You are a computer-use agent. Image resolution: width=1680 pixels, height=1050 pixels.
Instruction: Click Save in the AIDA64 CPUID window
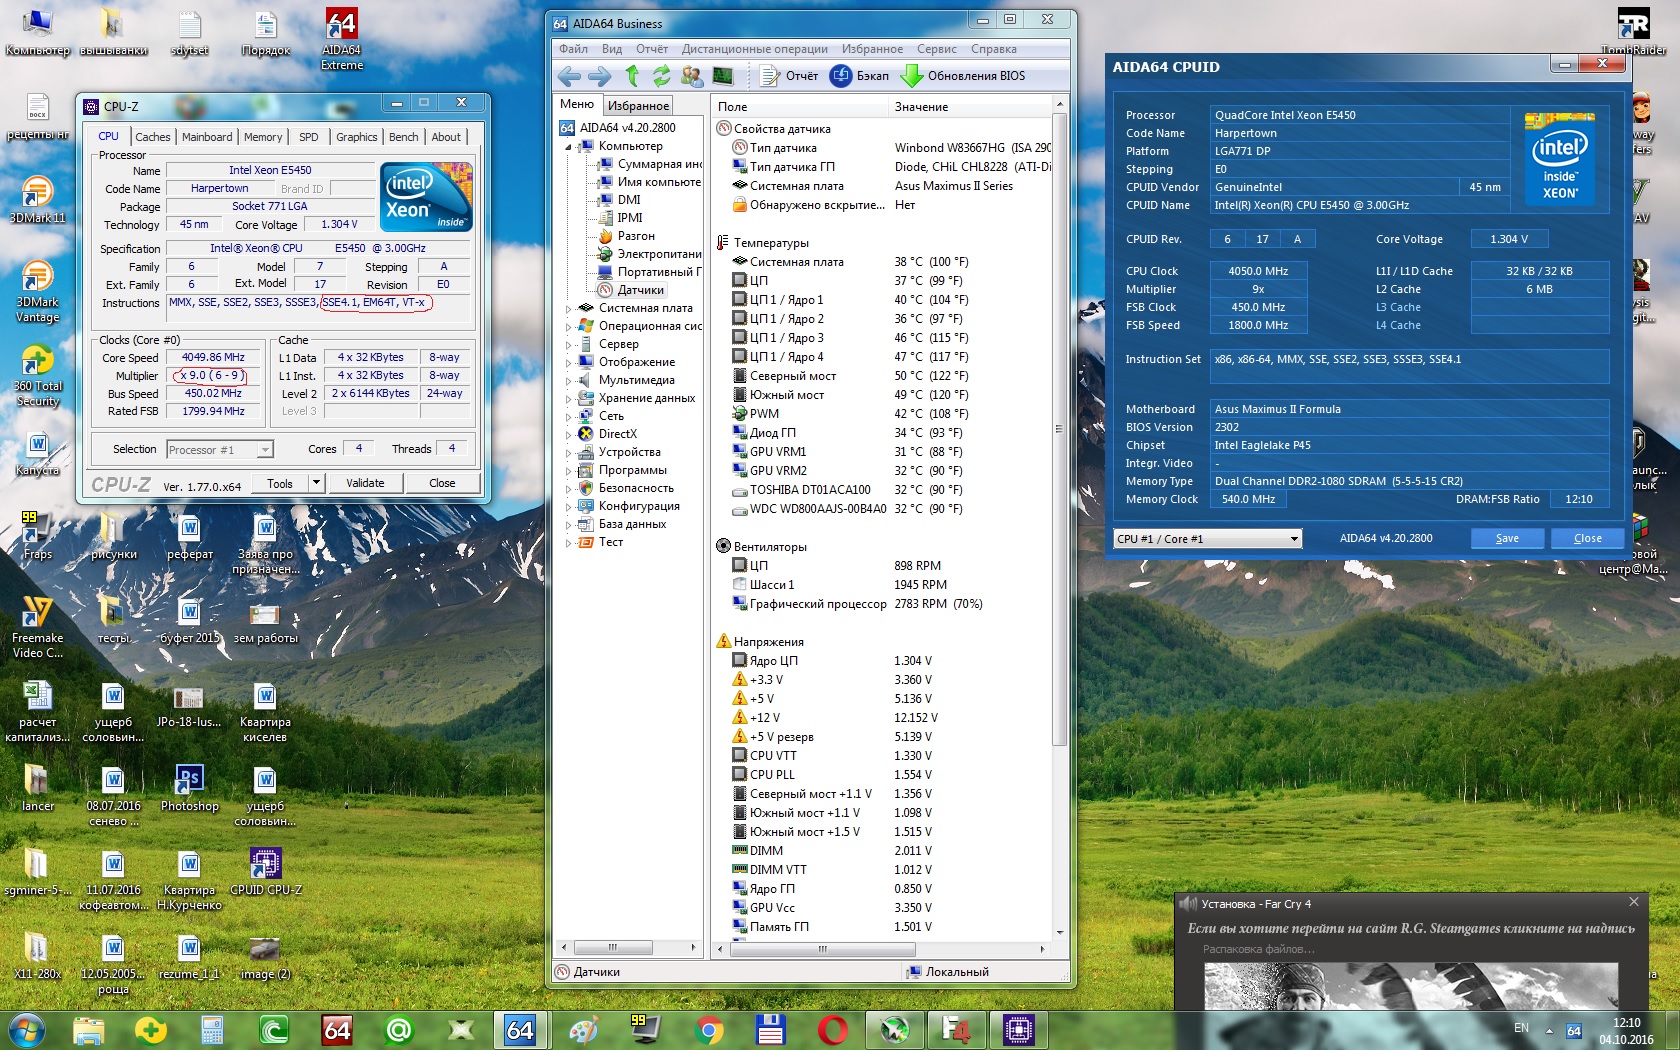(1506, 539)
